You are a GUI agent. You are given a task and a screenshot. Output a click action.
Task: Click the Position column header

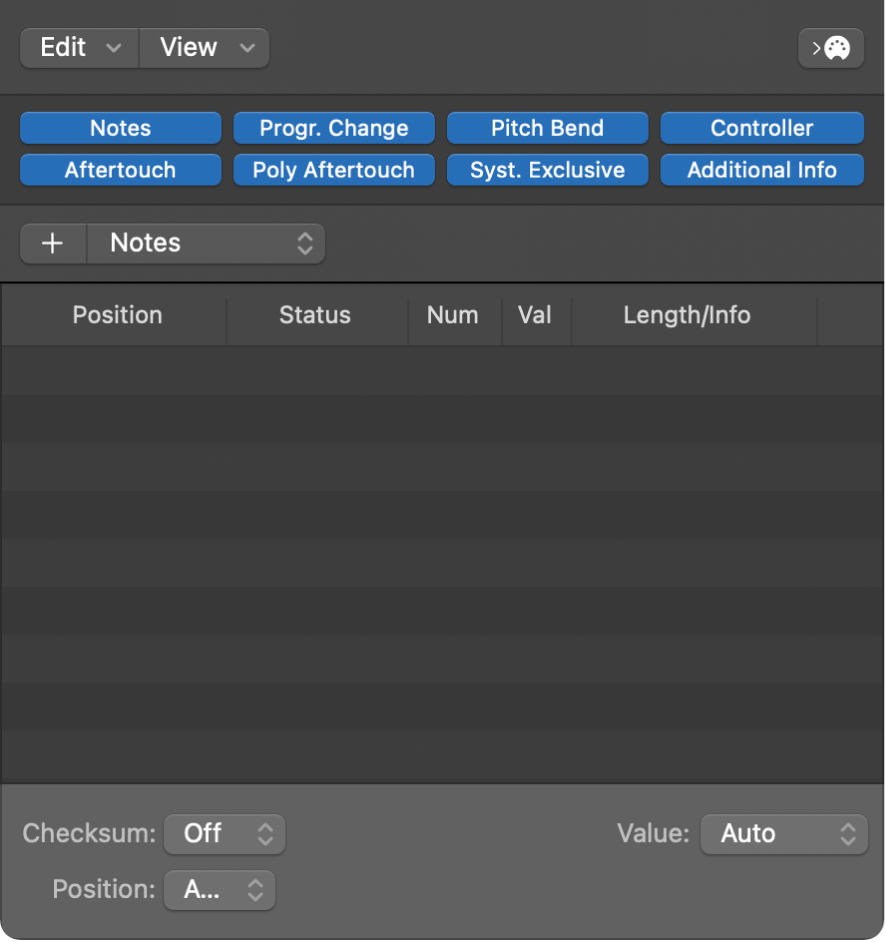[116, 315]
